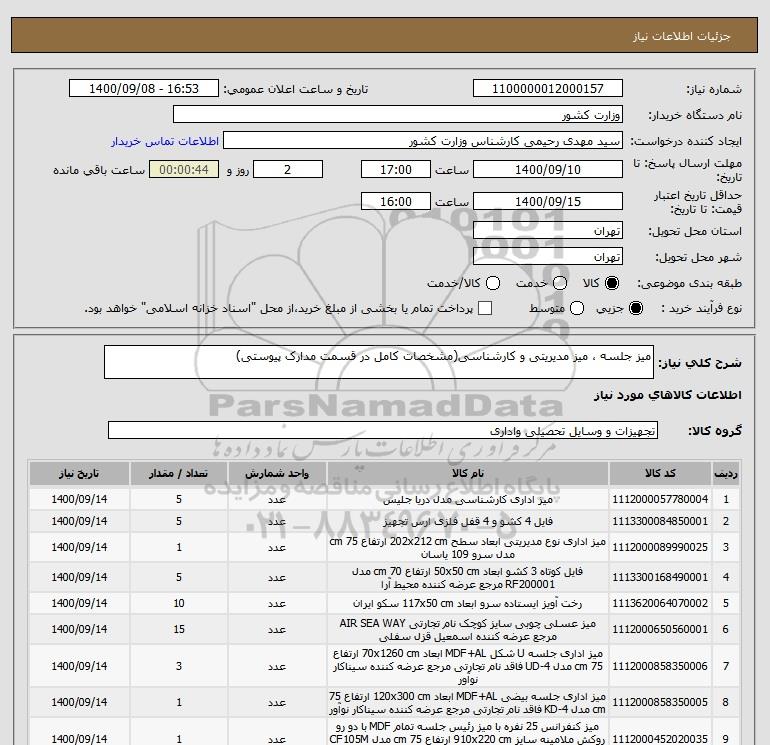
Task: Click product code 111330168490001
Action: [x=660, y=578]
